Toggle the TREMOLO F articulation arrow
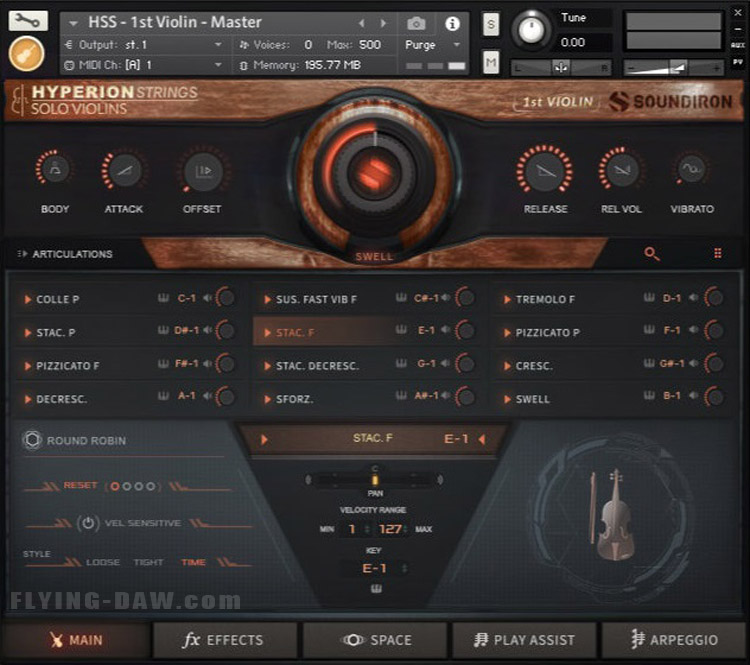The height and width of the screenshot is (665, 750). pyautogui.click(x=507, y=299)
